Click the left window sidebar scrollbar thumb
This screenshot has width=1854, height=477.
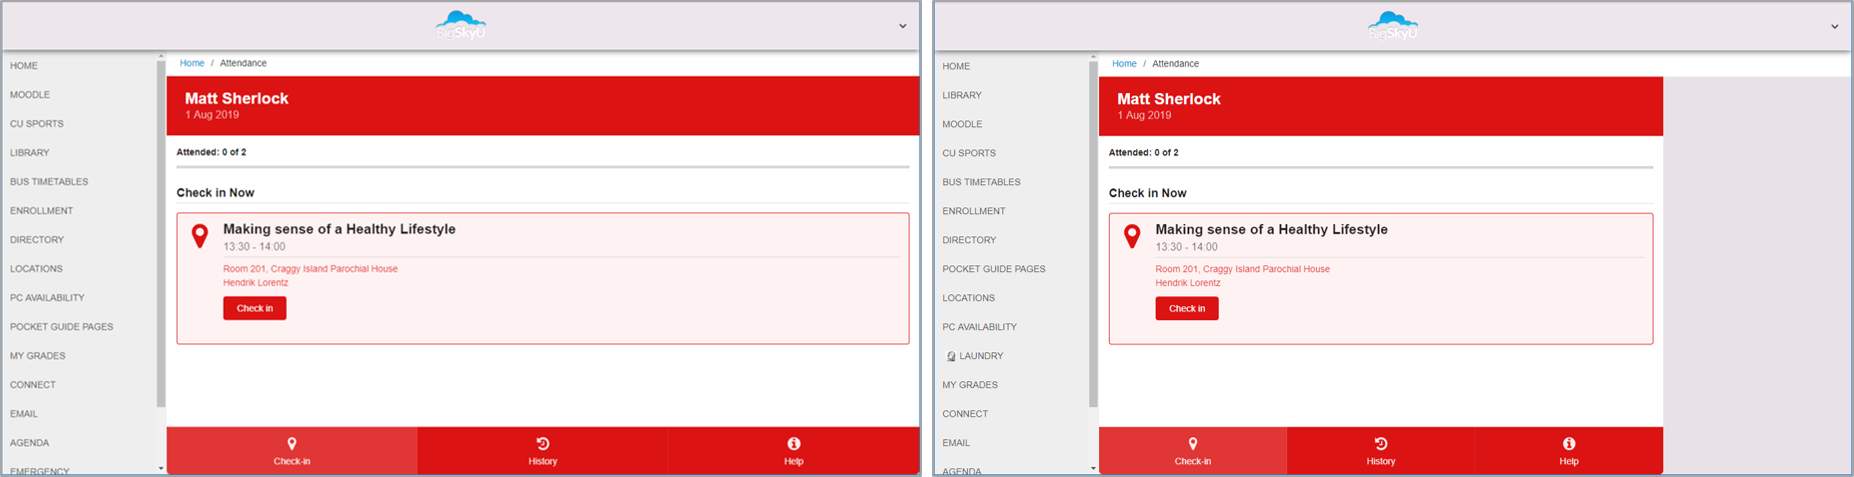[161, 234]
